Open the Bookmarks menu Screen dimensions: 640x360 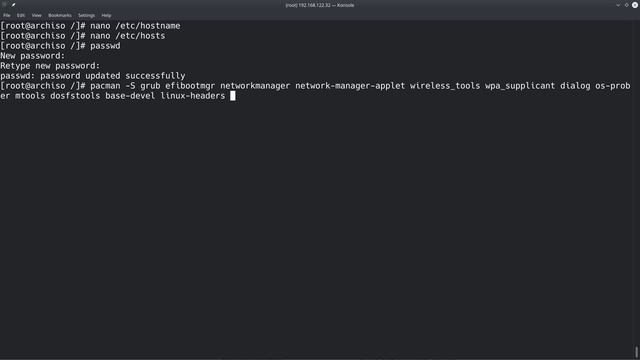tap(60, 16)
